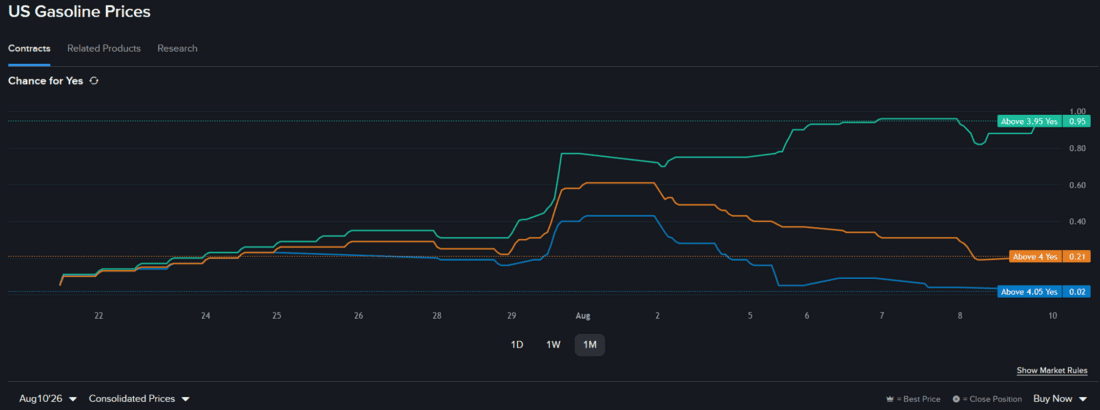Image resolution: width=1100 pixels, height=410 pixels.
Task: Click the Close Position legend icon
Action: 955,399
